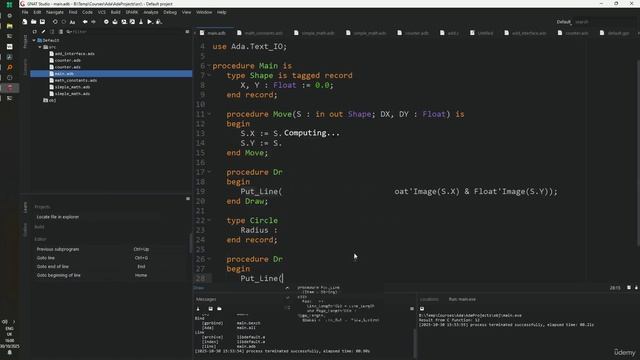Viewport: 640px width, 360px height.
Task: Fold procedure Draw at line 17
Action: 209,172
